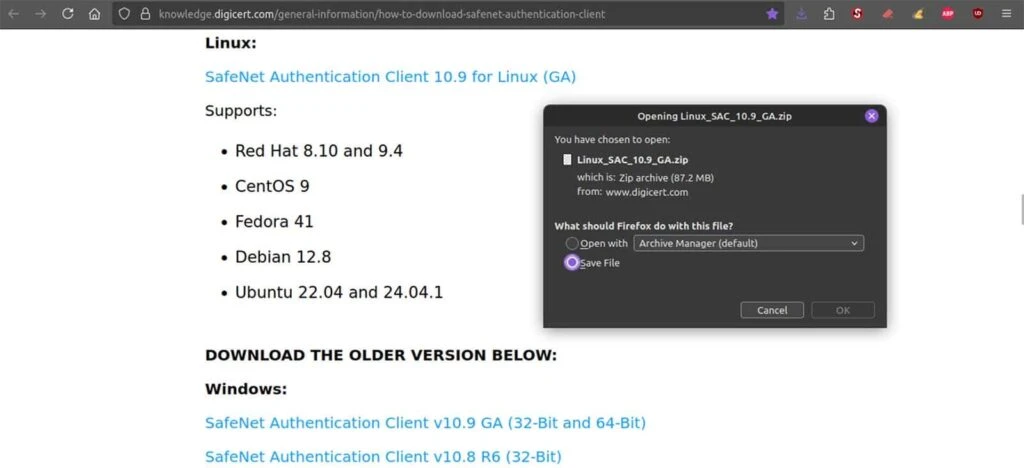Go back to the previous page
The image size is (1024, 468).
tap(13, 14)
